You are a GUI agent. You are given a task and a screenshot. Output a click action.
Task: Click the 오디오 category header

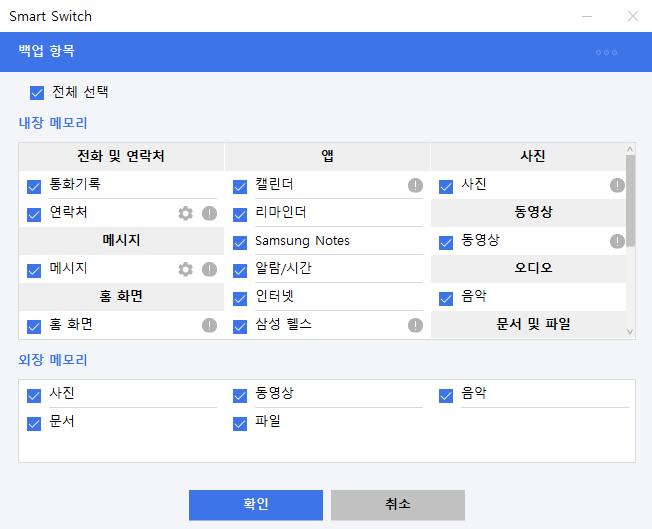tap(529, 268)
